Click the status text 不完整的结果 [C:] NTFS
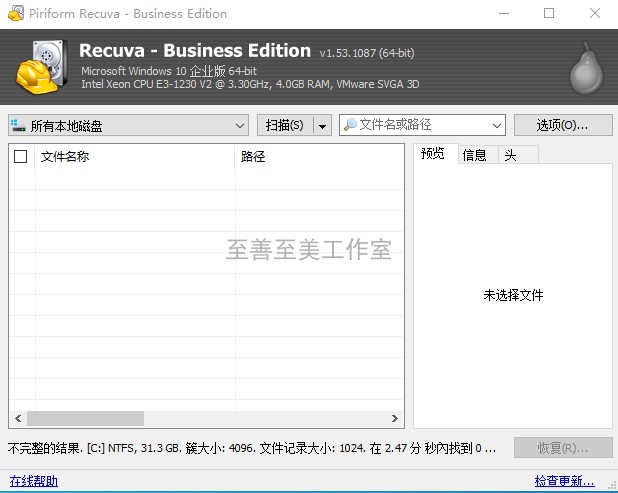The width and height of the screenshot is (618, 493). pos(252,448)
